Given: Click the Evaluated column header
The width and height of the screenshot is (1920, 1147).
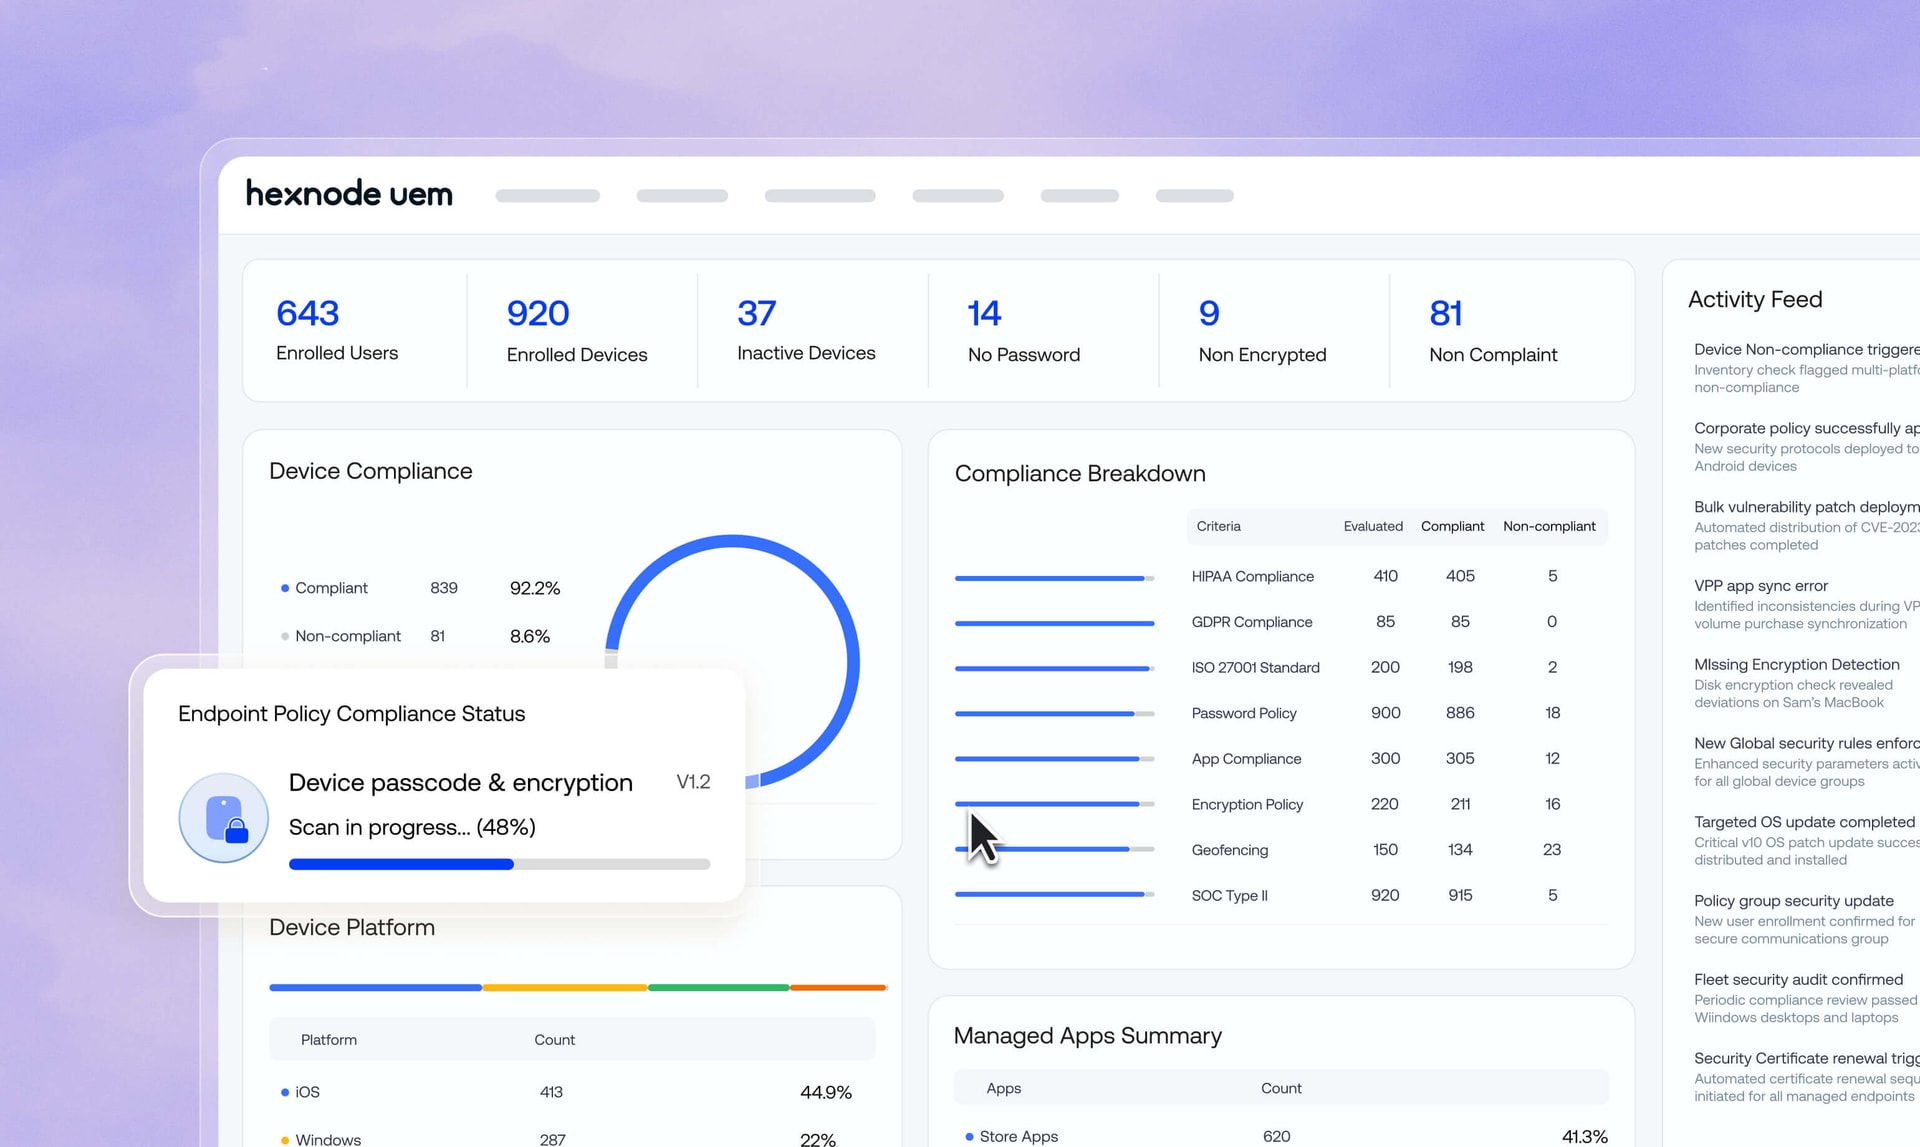Looking at the screenshot, I should tap(1373, 526).
